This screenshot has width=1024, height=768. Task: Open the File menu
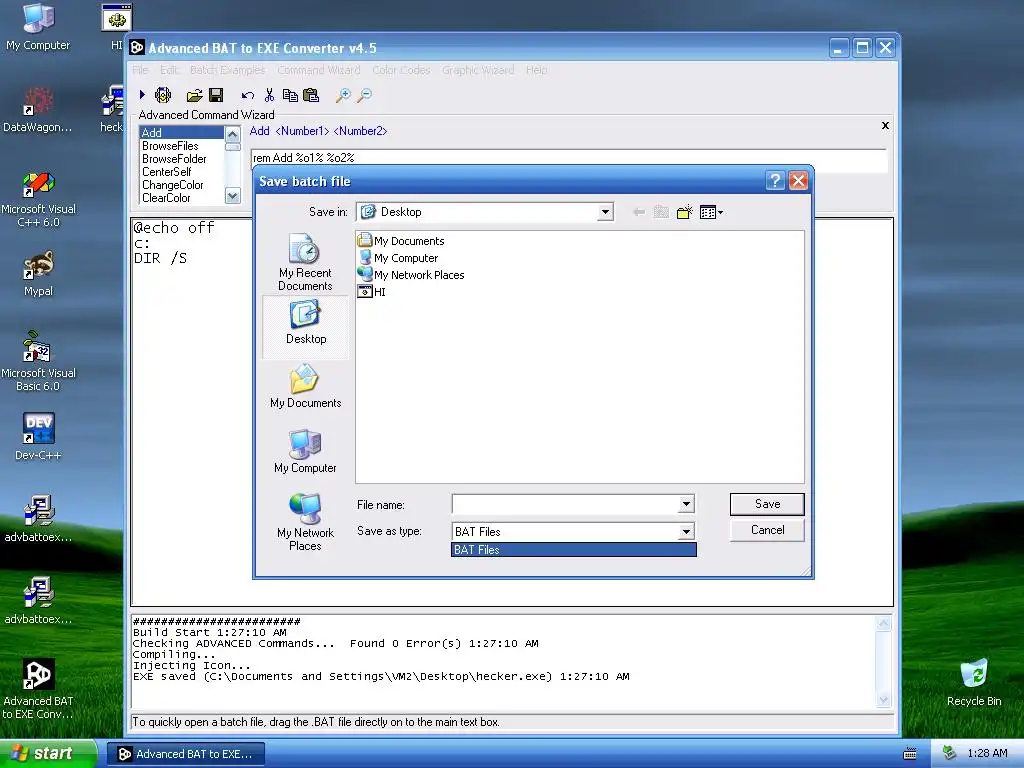140,70
